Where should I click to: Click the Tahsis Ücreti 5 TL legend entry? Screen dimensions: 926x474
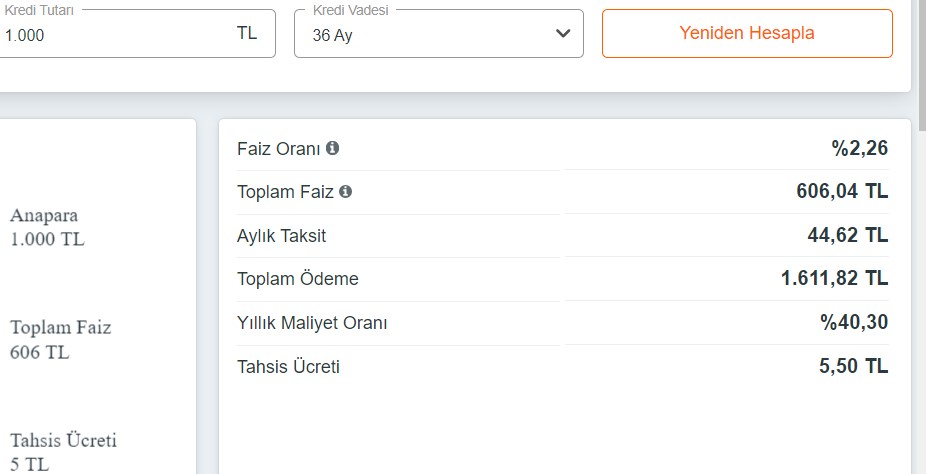(63, 452)
